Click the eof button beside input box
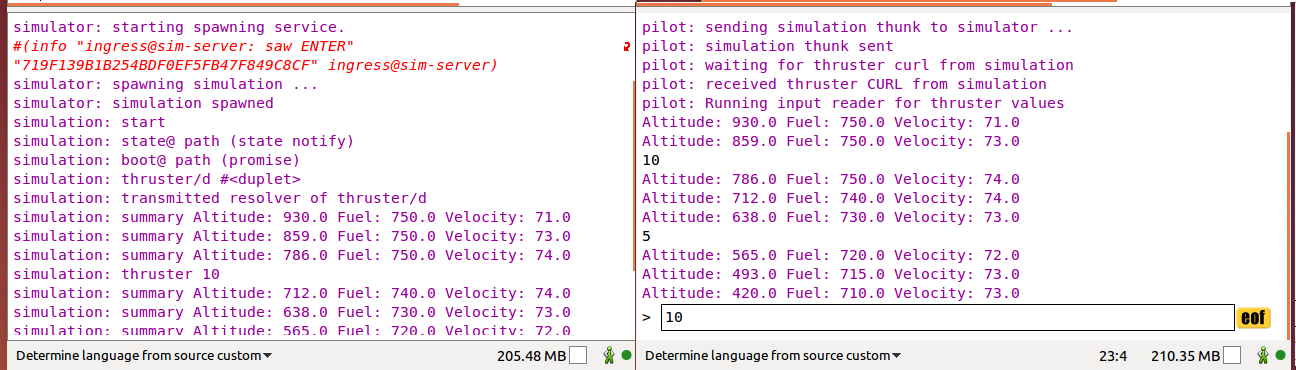The image size is (1296, 370). point(1254,318)
